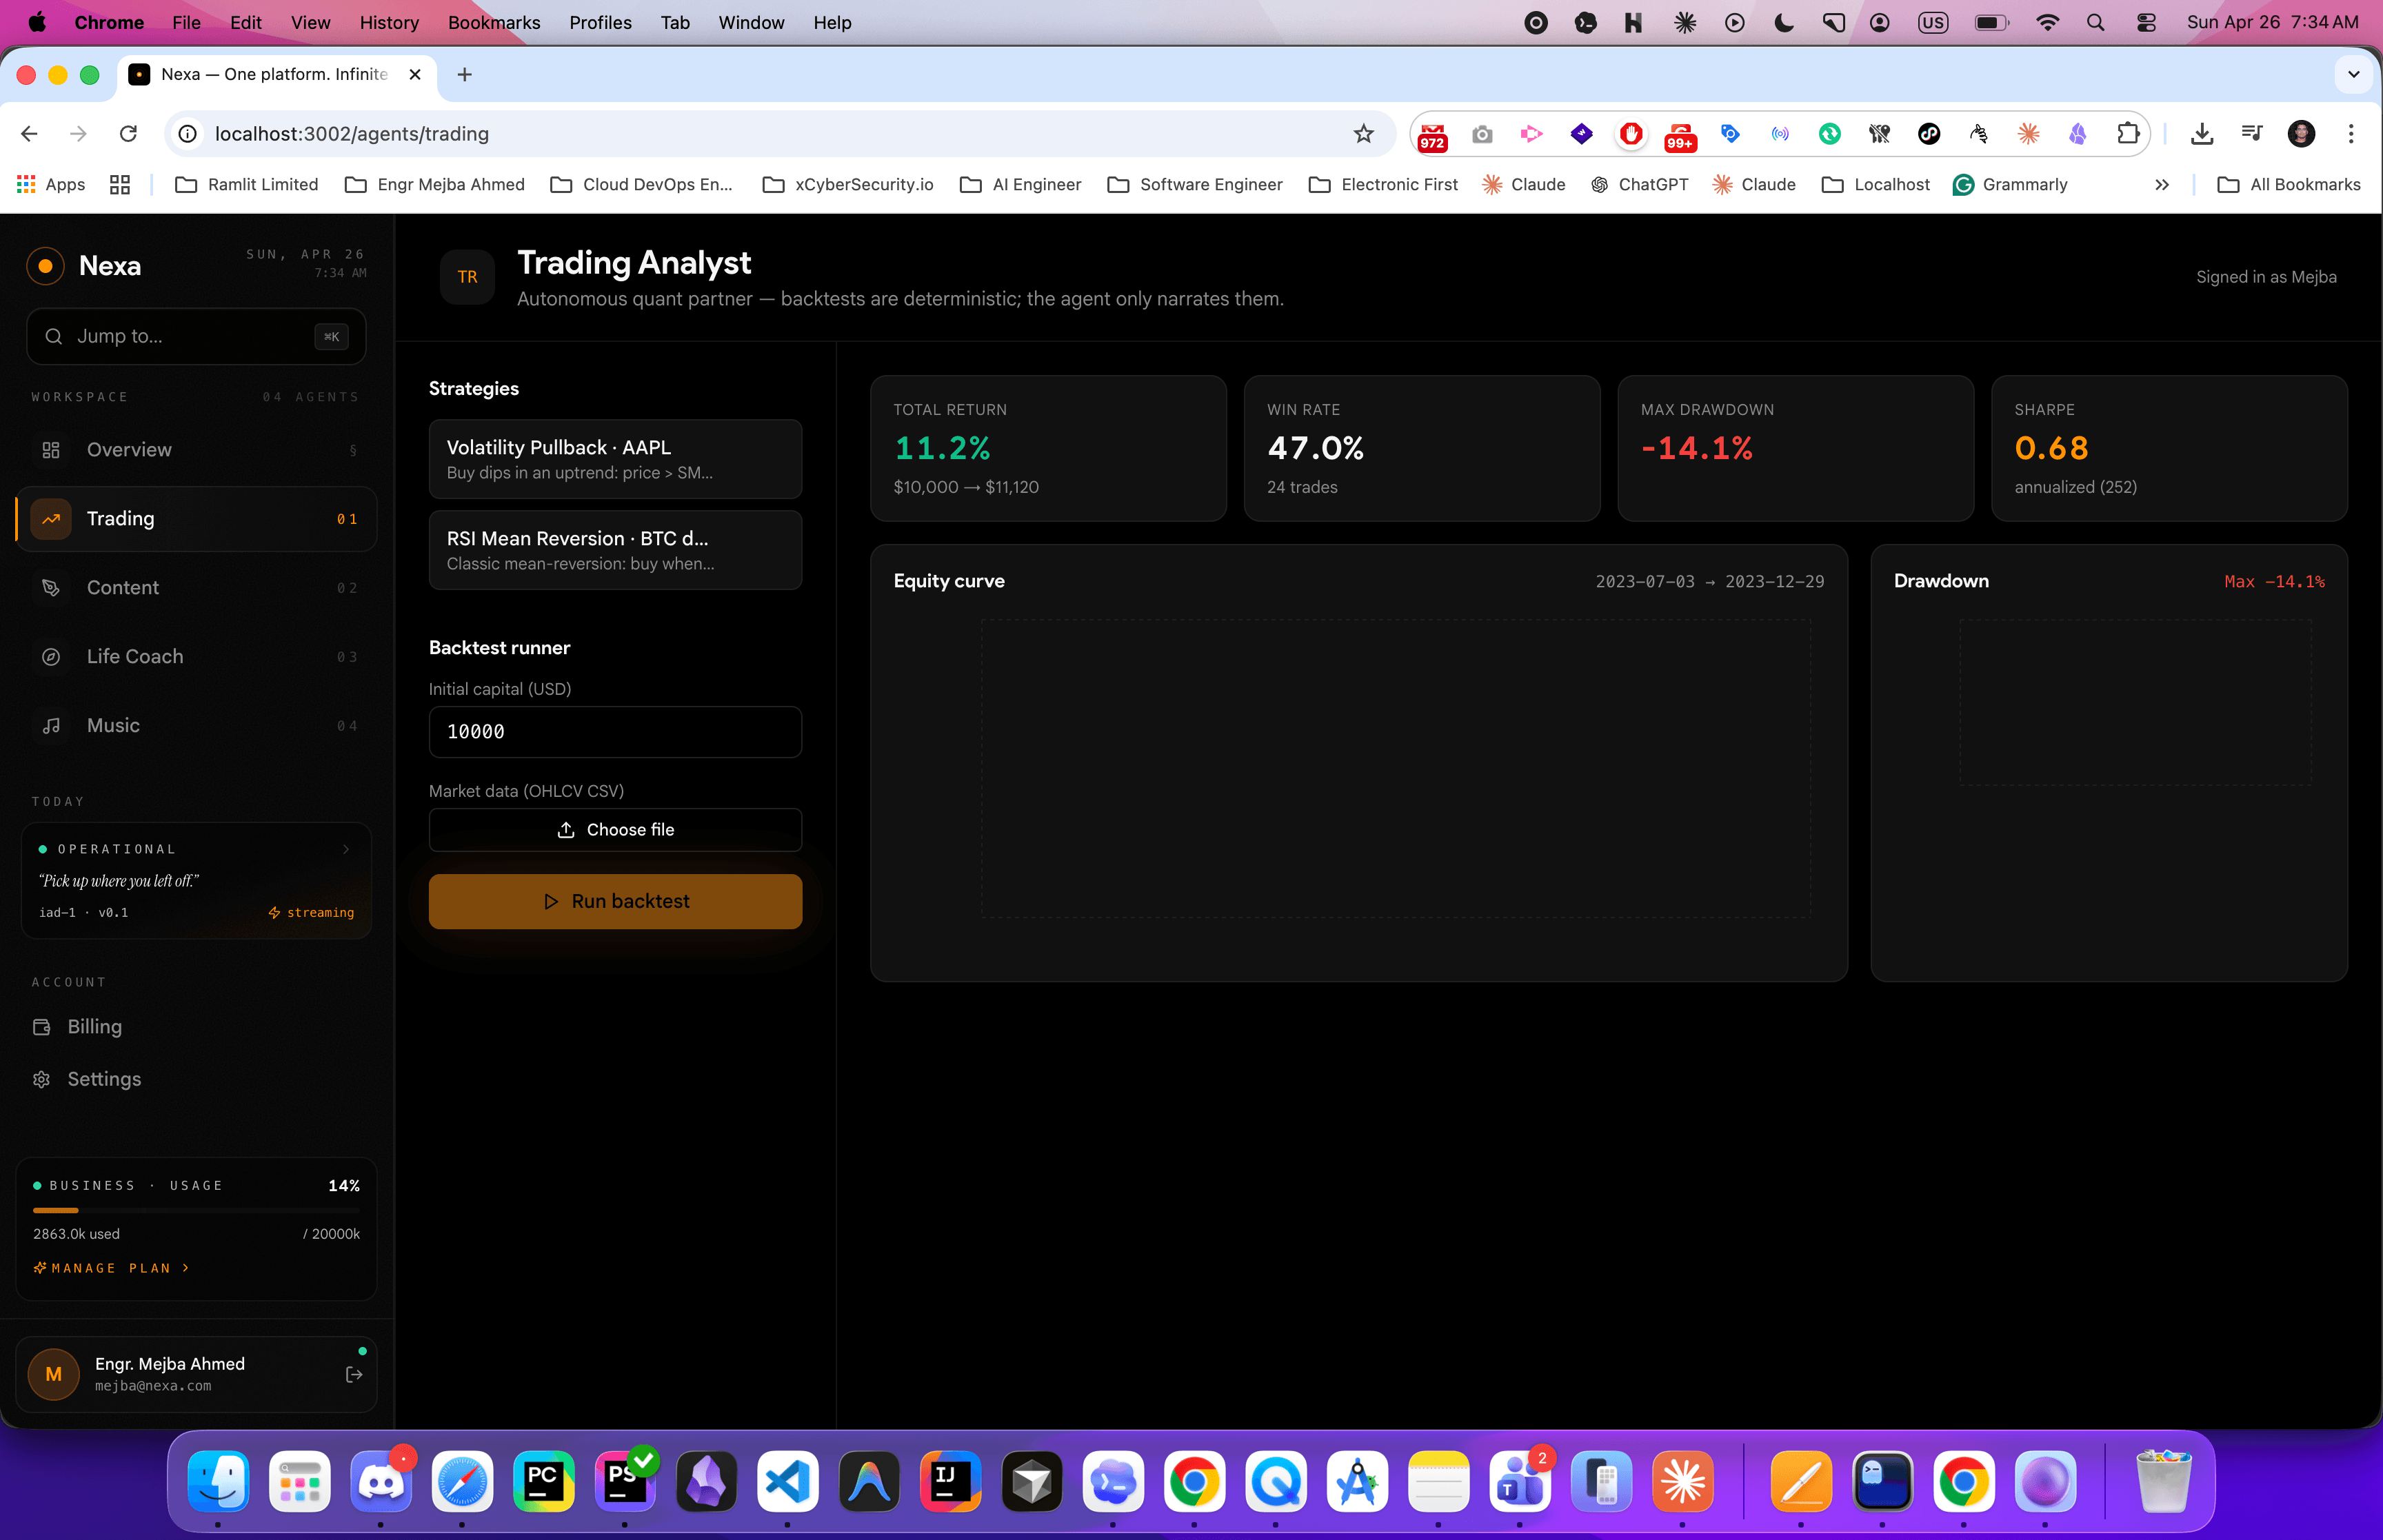Open the Grammarly bookmark
This screenshot has width=2383, height=1540.
tap(2010, 185)
